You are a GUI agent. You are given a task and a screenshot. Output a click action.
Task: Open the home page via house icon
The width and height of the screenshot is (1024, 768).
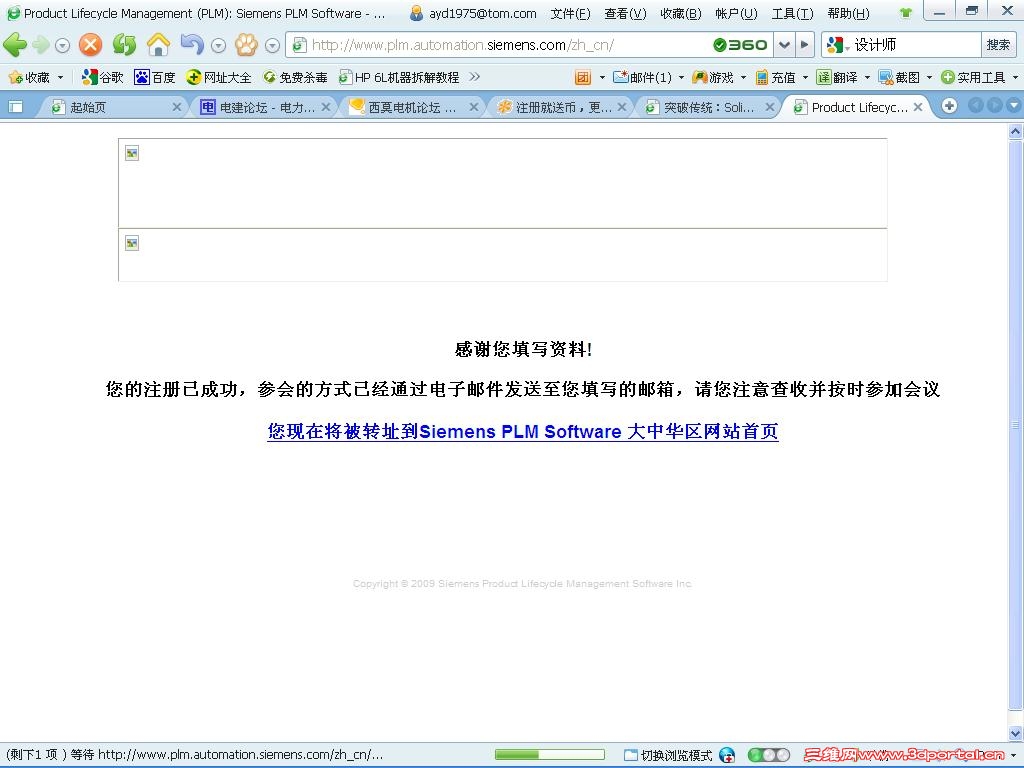point(158,45)
